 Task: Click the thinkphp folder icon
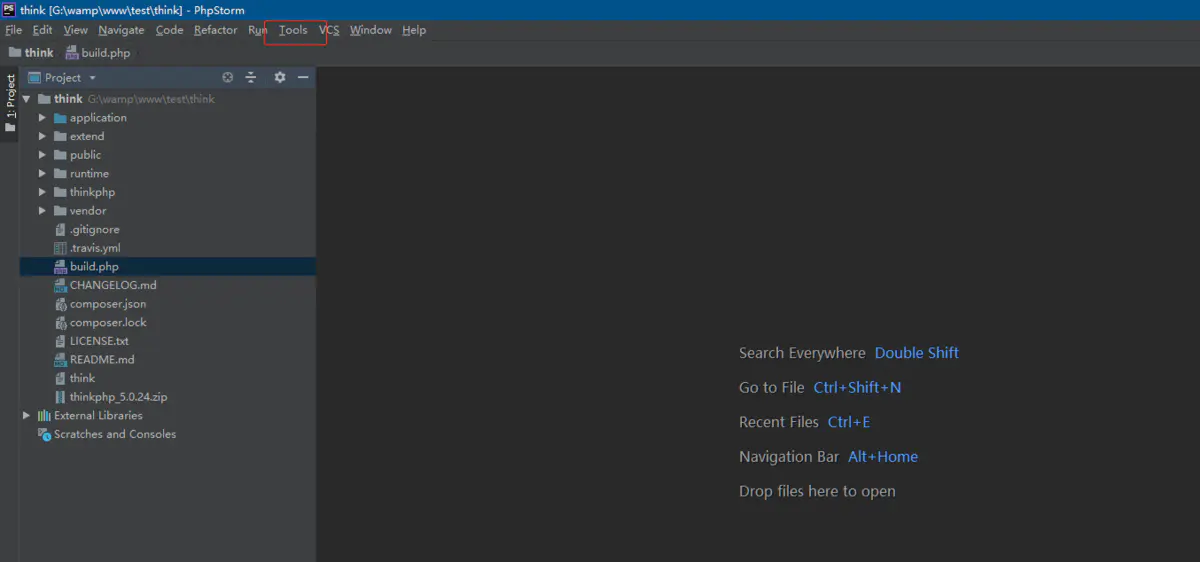click(60, 192)
